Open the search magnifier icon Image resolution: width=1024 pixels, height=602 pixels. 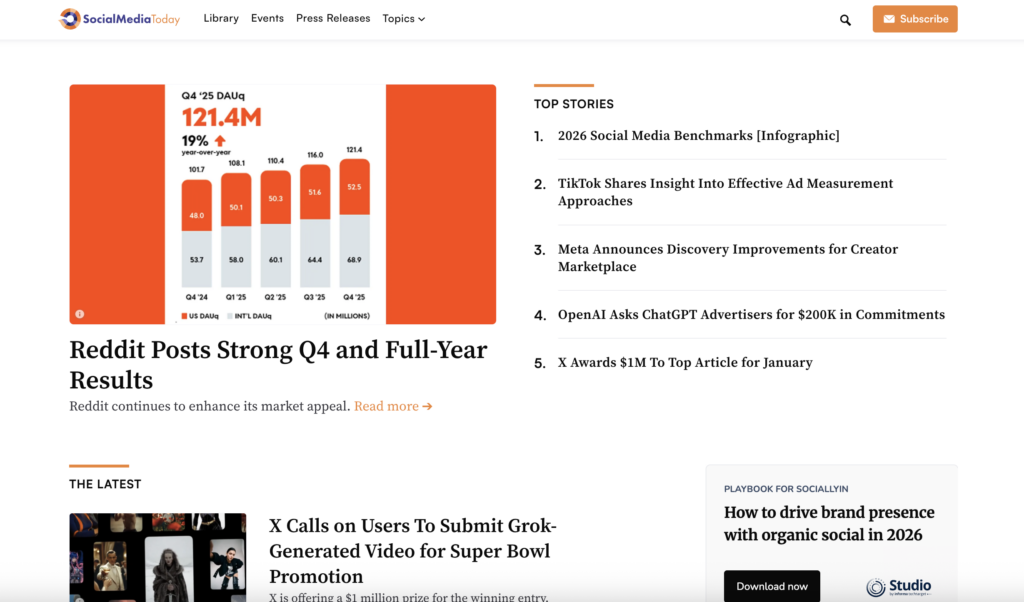tap(845, 19)
